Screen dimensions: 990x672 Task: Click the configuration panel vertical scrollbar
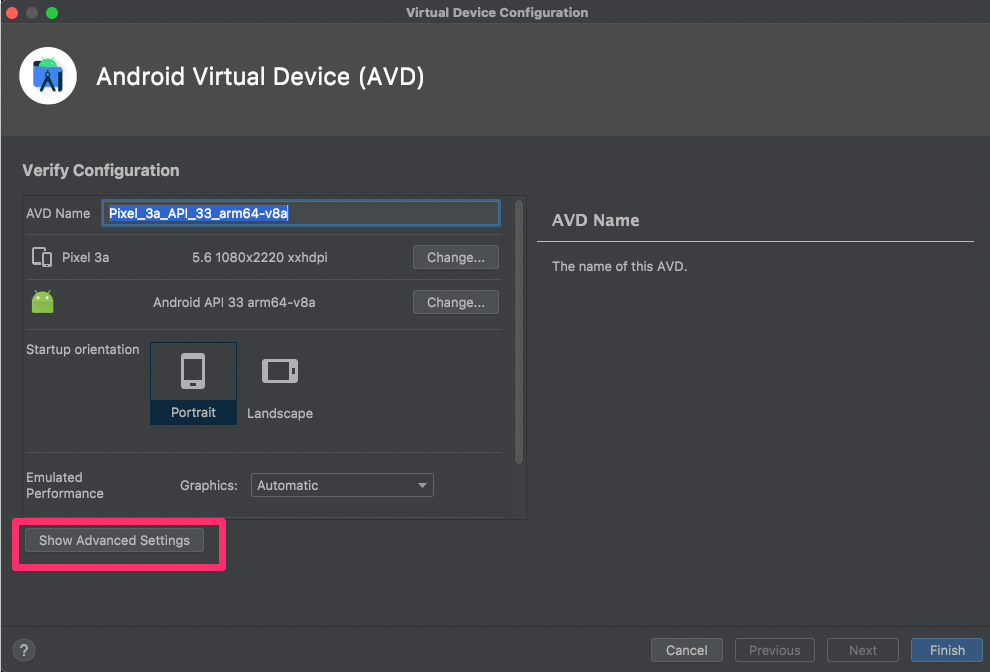[519, 332]
